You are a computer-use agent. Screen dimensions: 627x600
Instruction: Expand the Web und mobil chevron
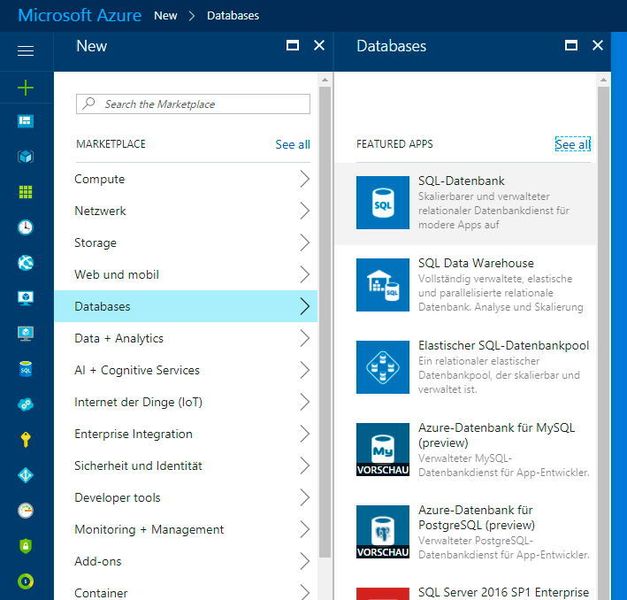(x=305, y=274)
